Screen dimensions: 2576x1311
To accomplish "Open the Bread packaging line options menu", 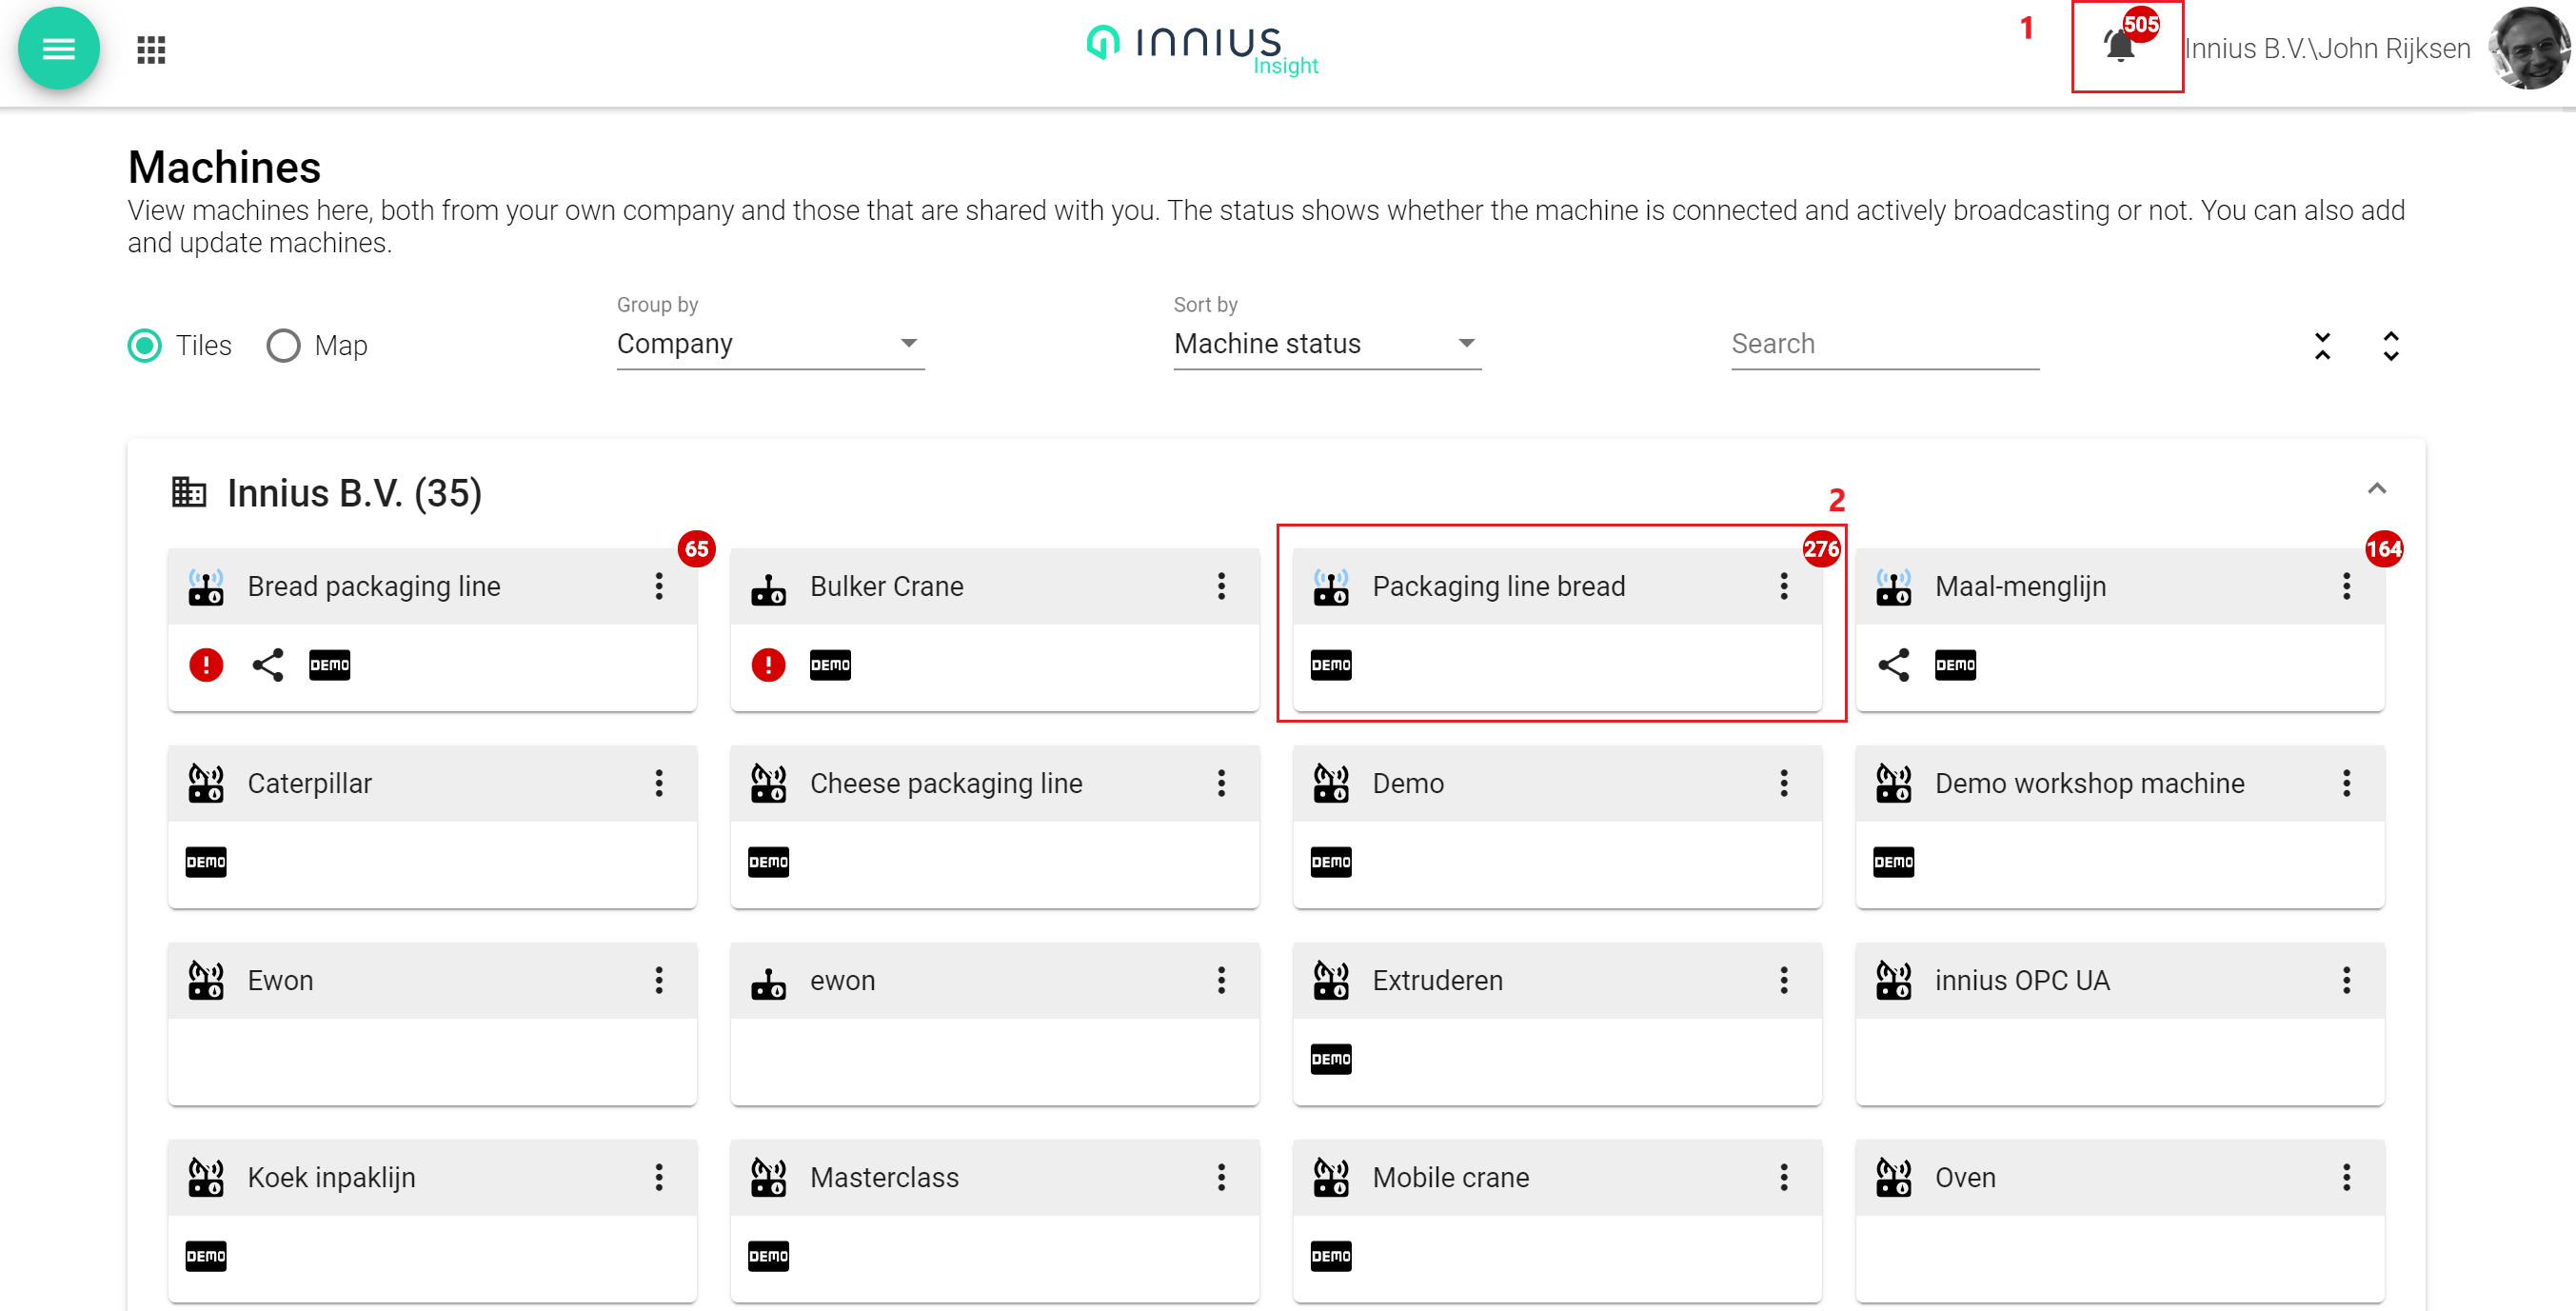I will 659,586.
